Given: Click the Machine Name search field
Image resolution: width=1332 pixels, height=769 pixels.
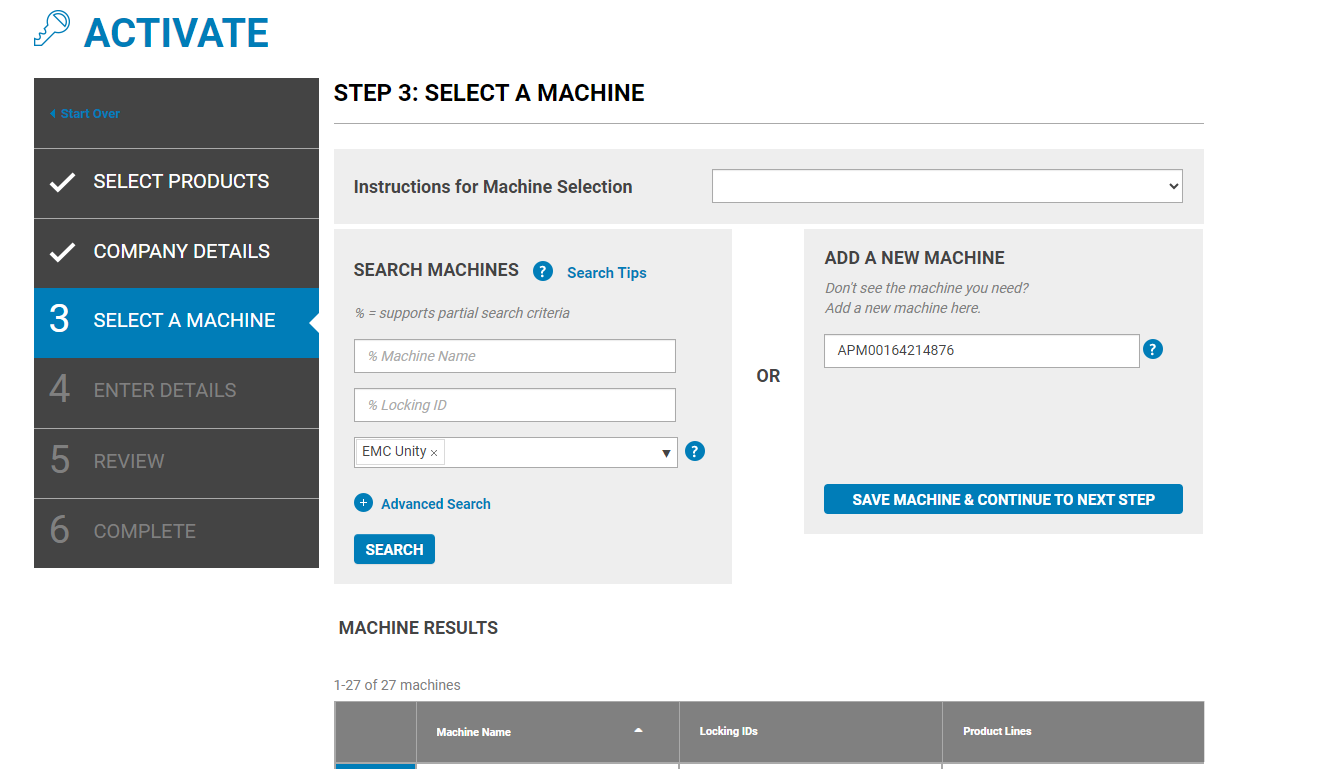Looking at the screenshot, I should click(x=514, y=356).
